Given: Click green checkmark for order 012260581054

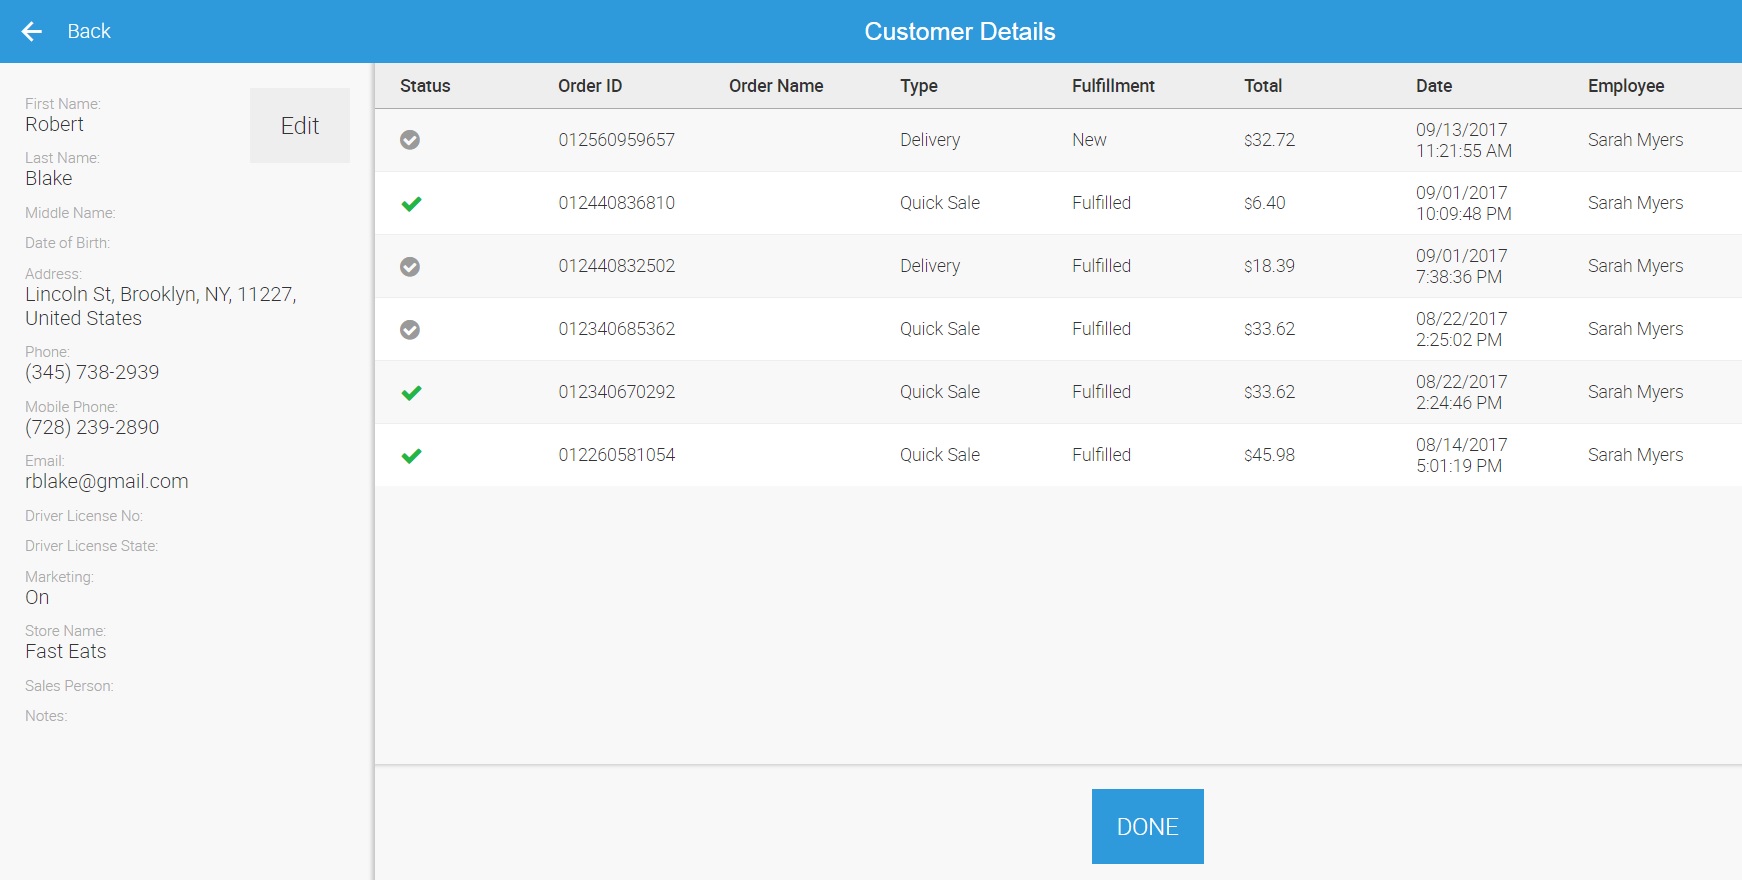Looking at the screenshot, I should [411, 456].
